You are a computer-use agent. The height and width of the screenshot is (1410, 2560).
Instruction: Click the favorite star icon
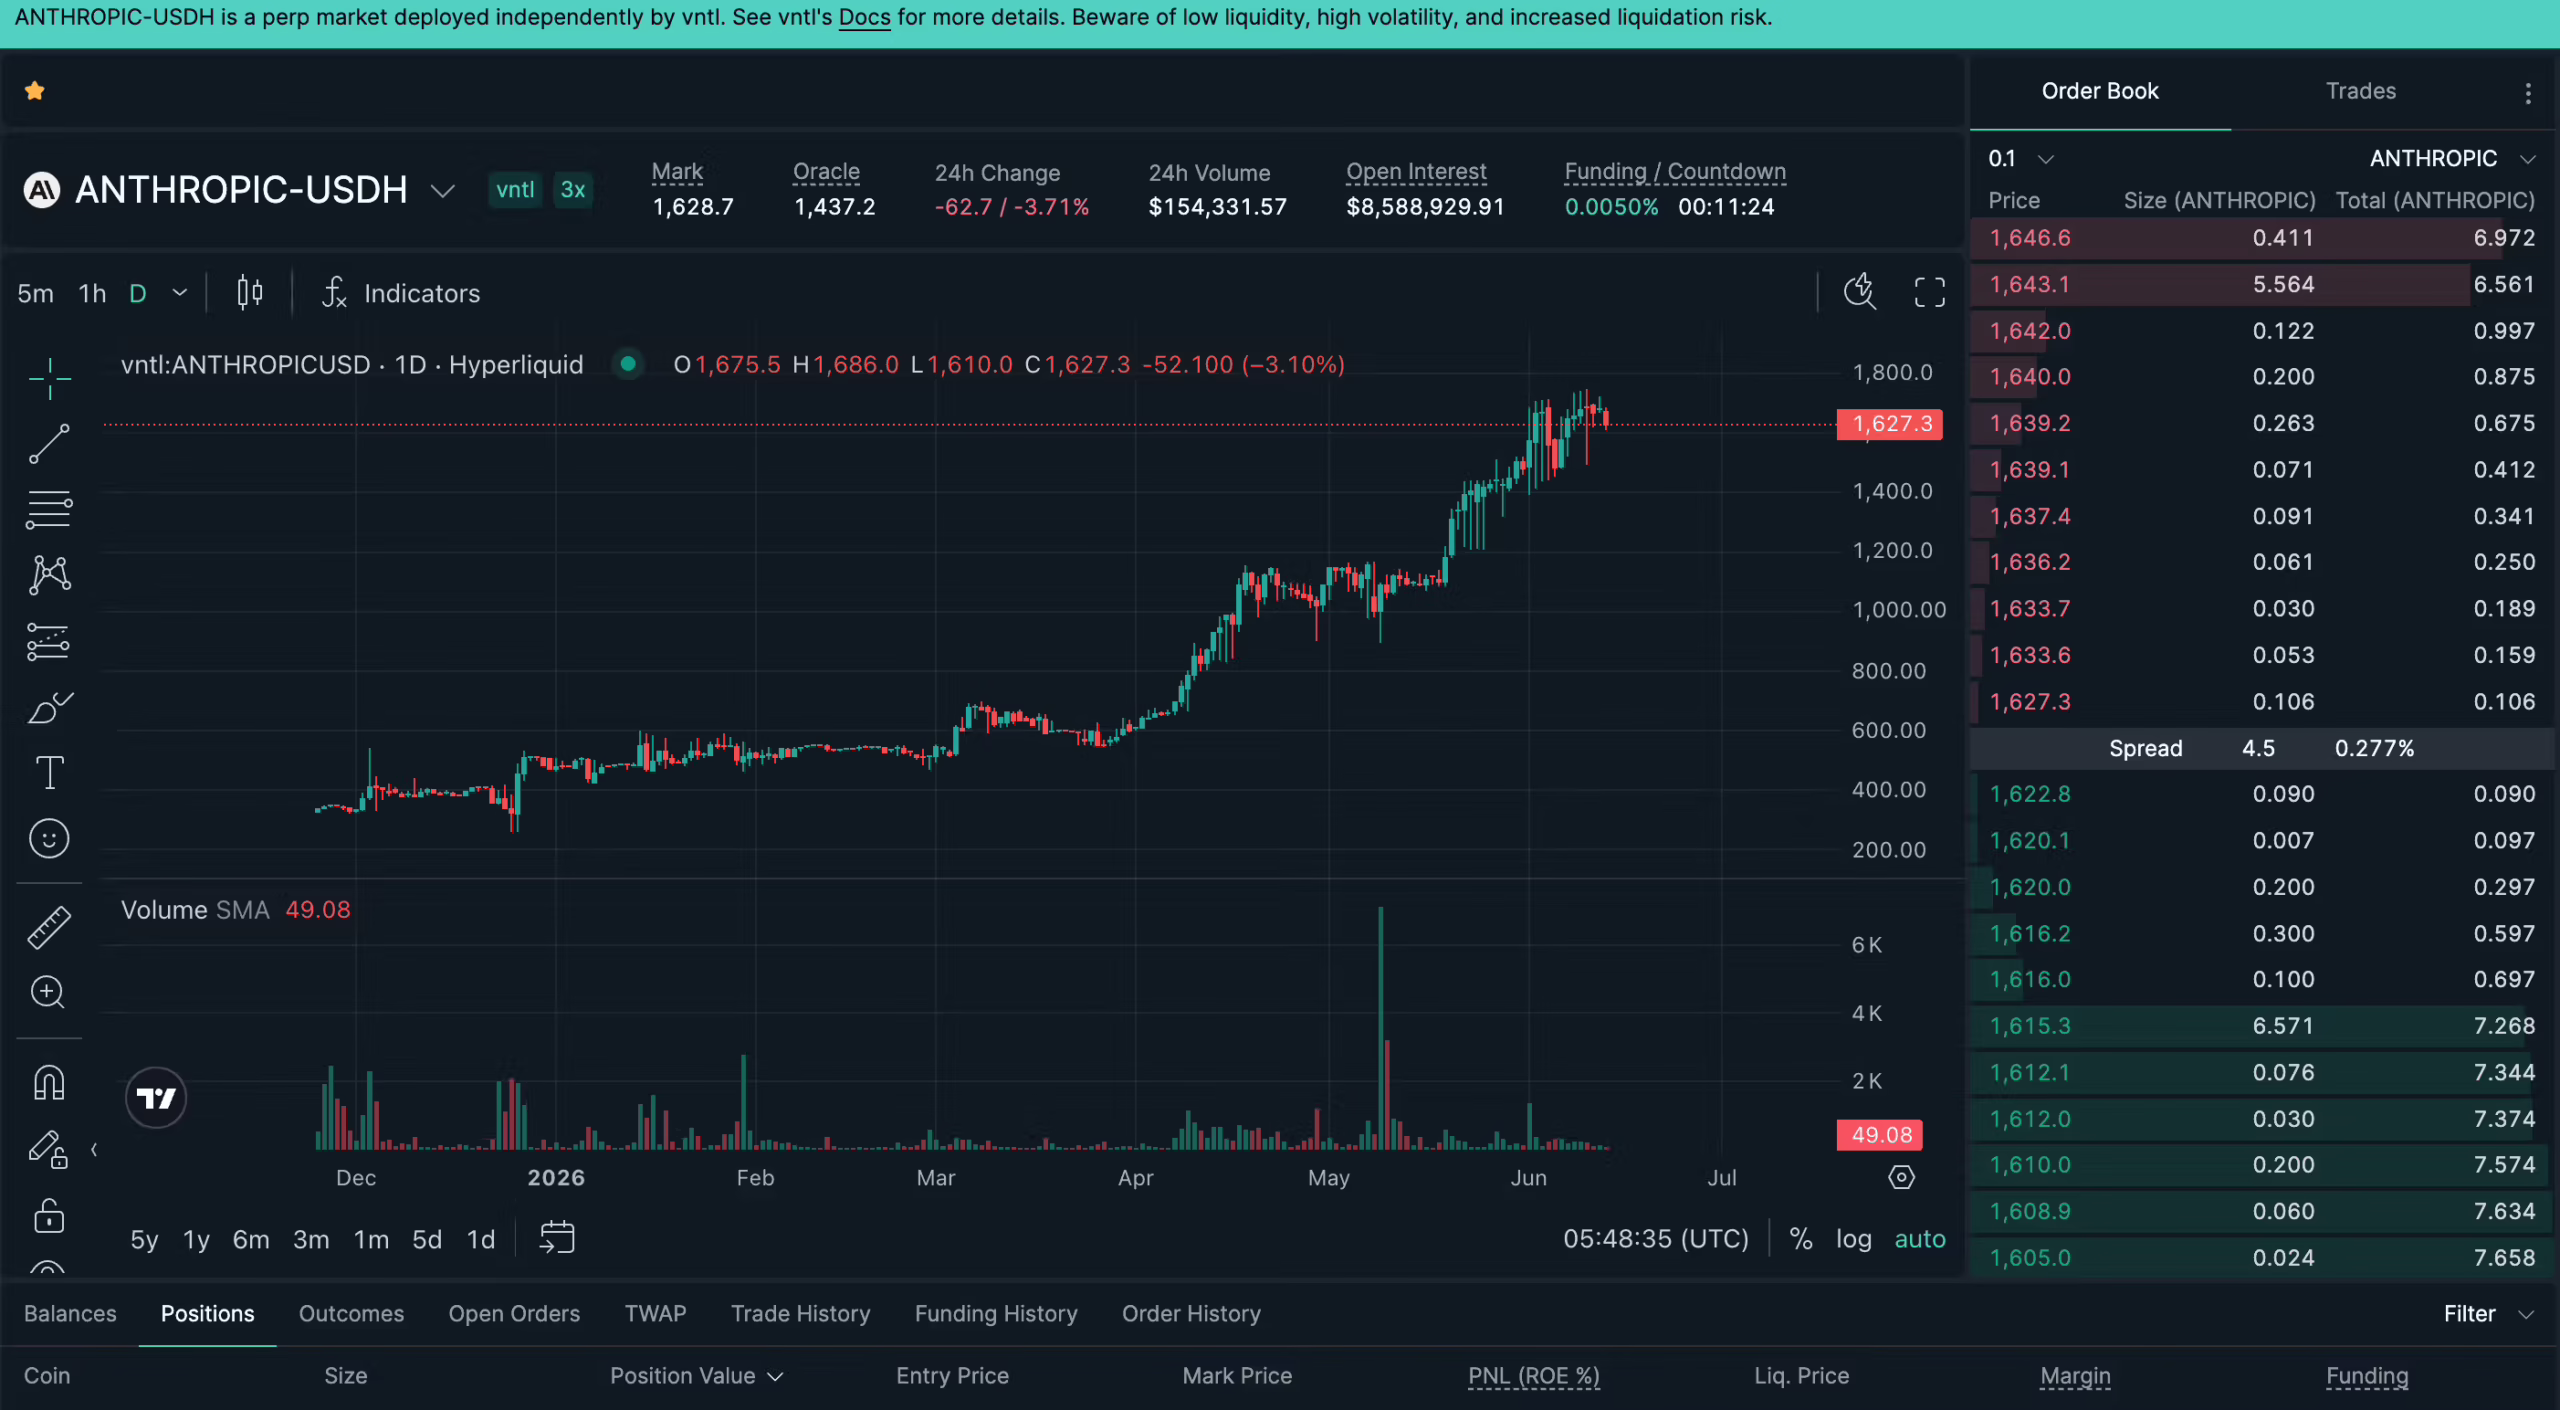point(34,91)
